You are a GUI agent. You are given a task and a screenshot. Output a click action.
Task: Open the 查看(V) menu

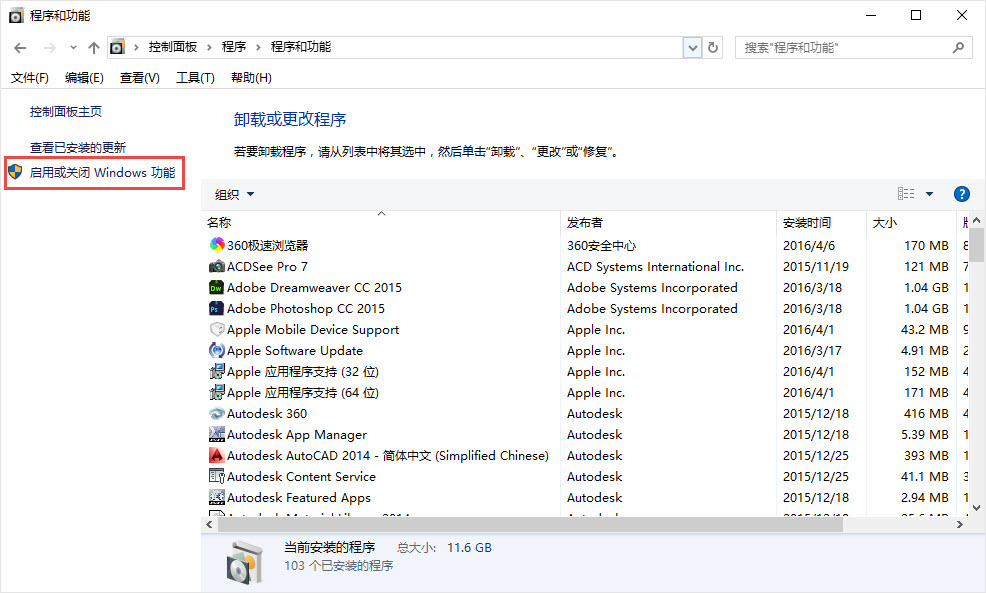(x=140, y=77)
